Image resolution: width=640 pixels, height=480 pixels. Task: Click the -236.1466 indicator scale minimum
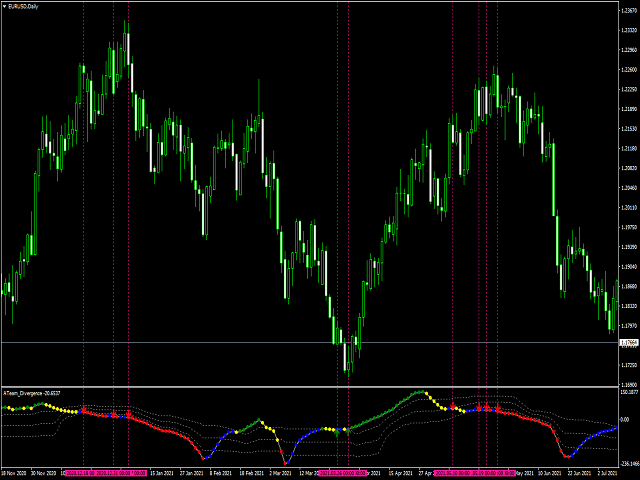tap(629, 464)
